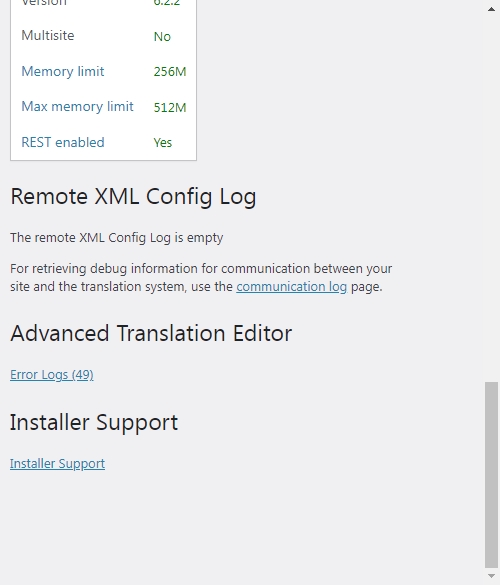Viewport: 500px width, 585px height.
Task: Click the scrollbar up arrow
Action: pyautogui.click(x=491, y=9)
